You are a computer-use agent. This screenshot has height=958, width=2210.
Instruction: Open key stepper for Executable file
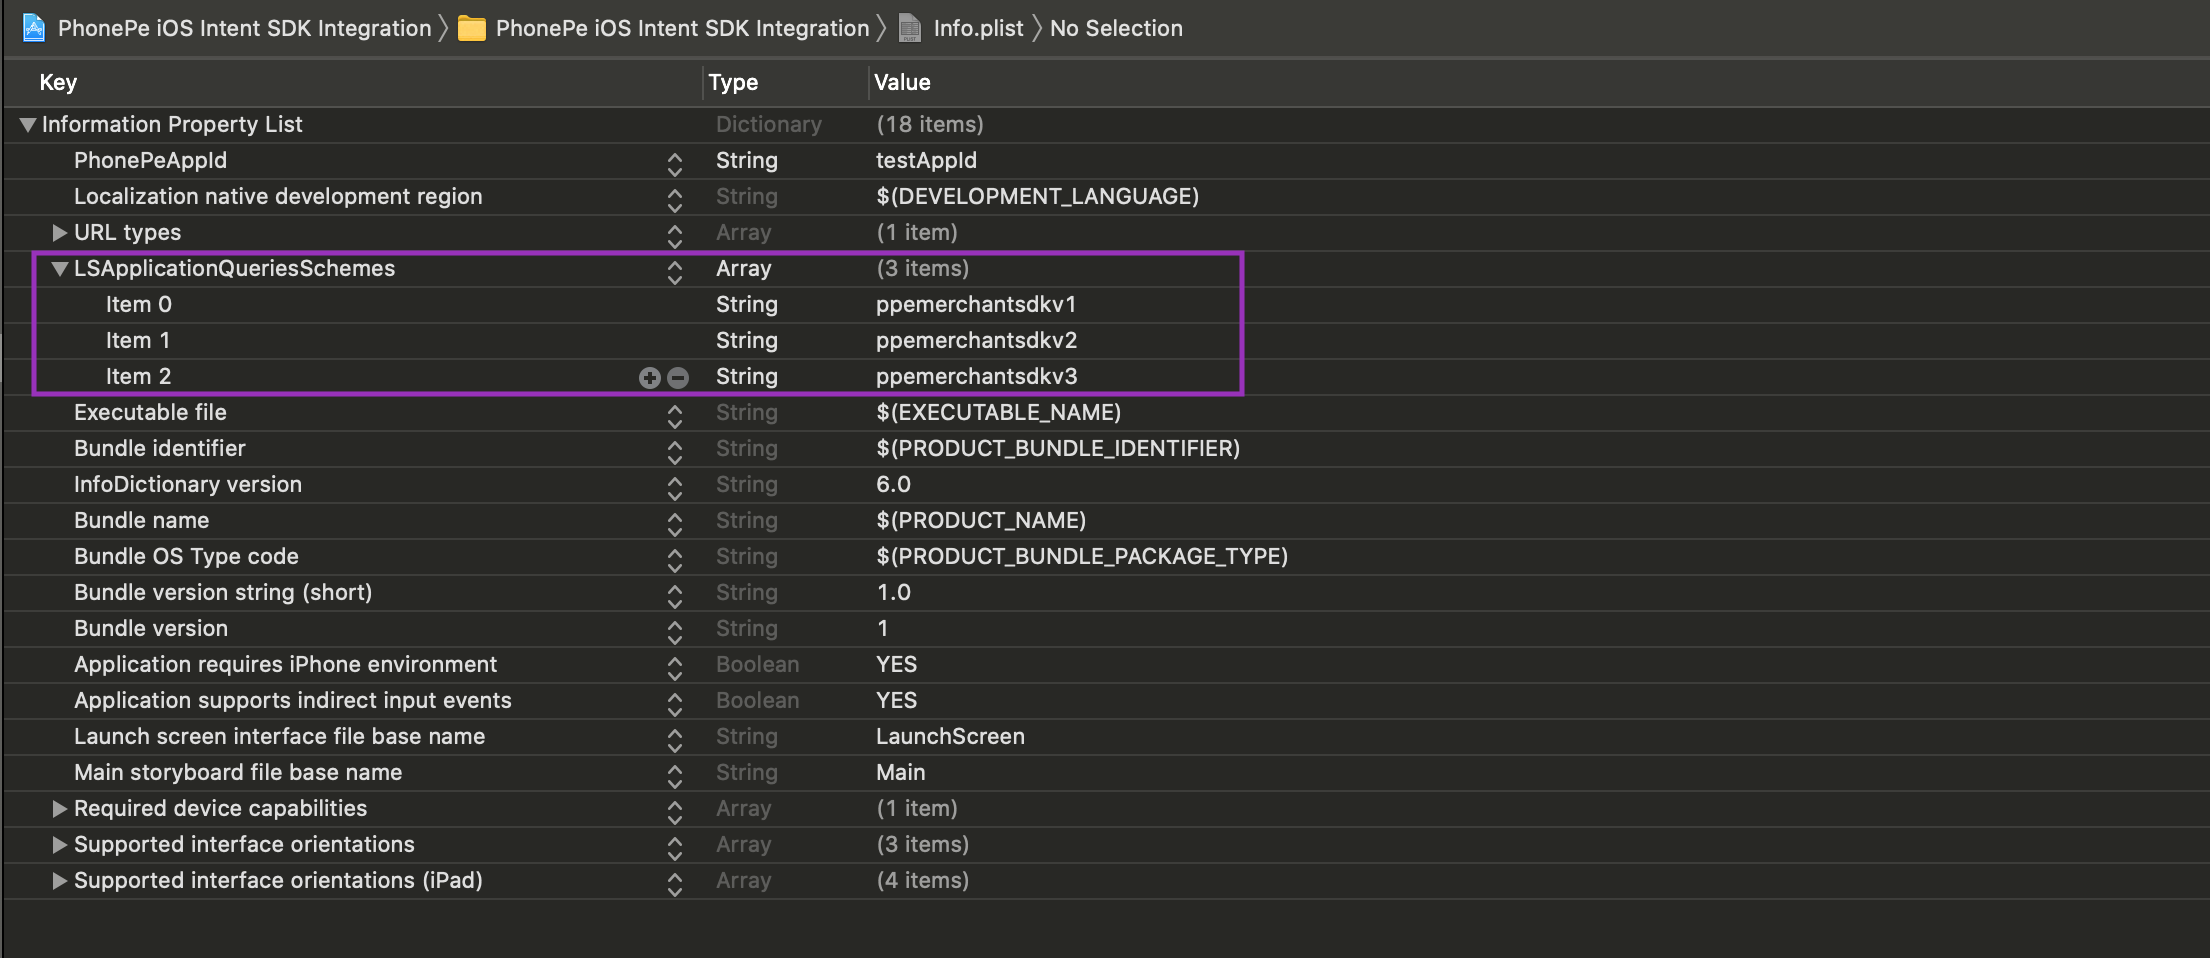click(x=675, y=416)
